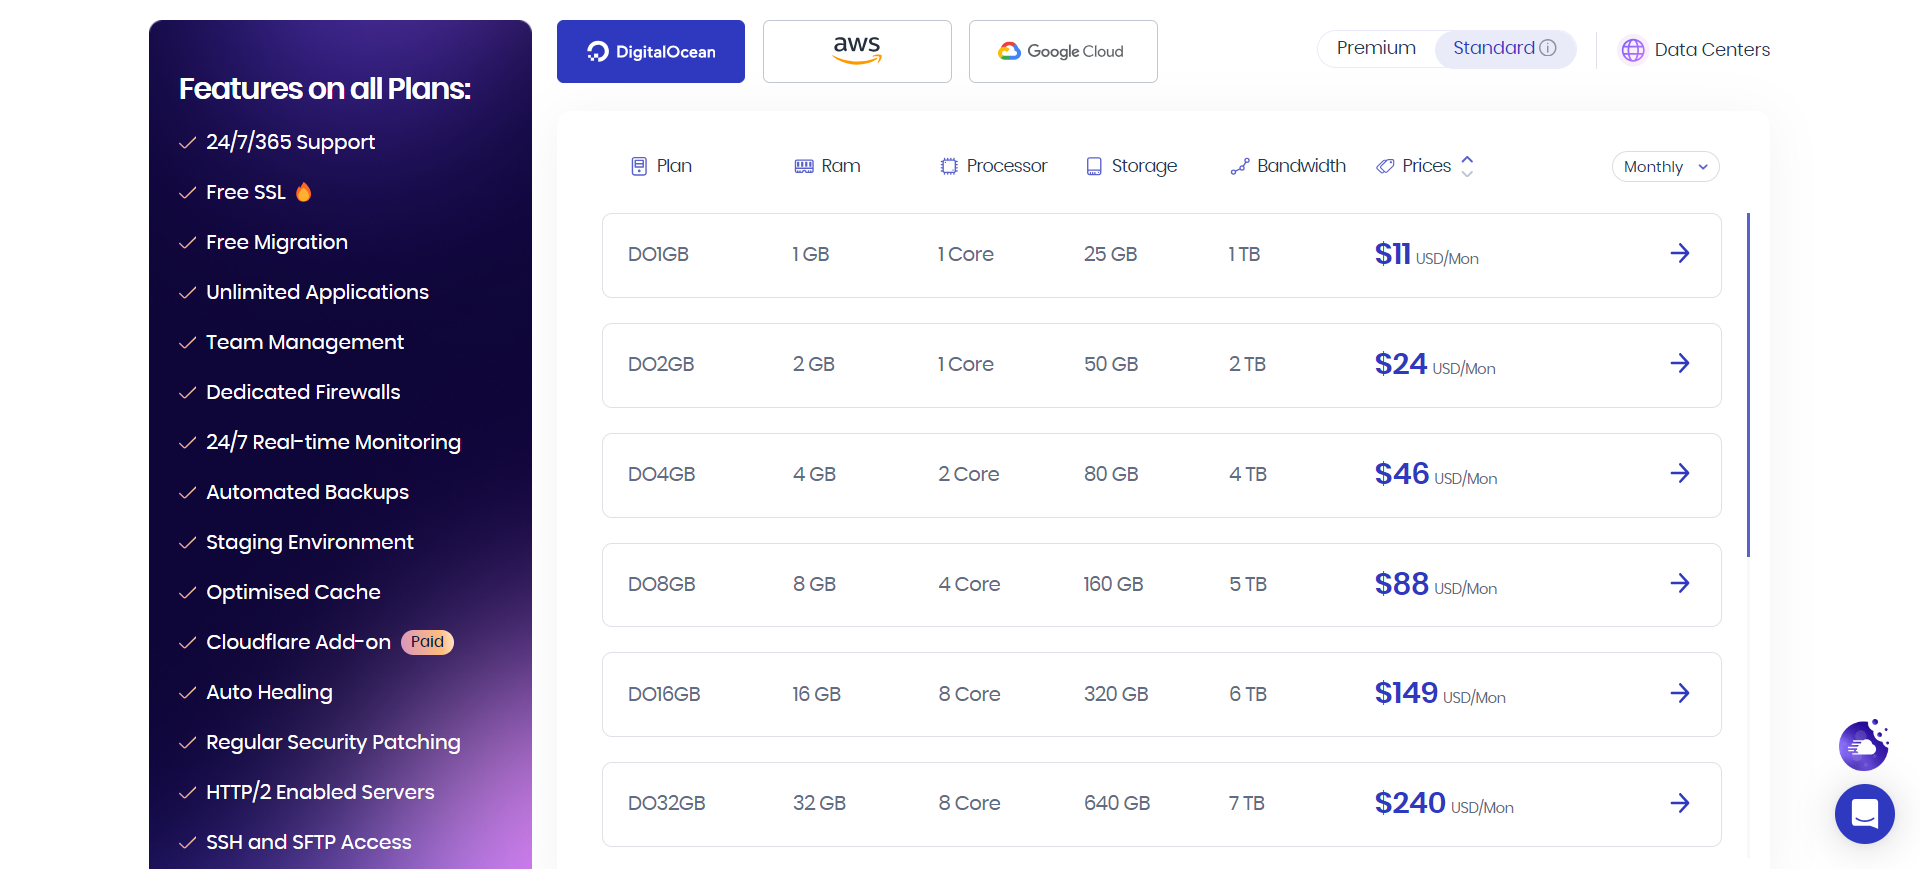This screenshot has height=869, width=1920.
Task: Click the Bandwidth column icon
Action: (x=1240, y=166)
